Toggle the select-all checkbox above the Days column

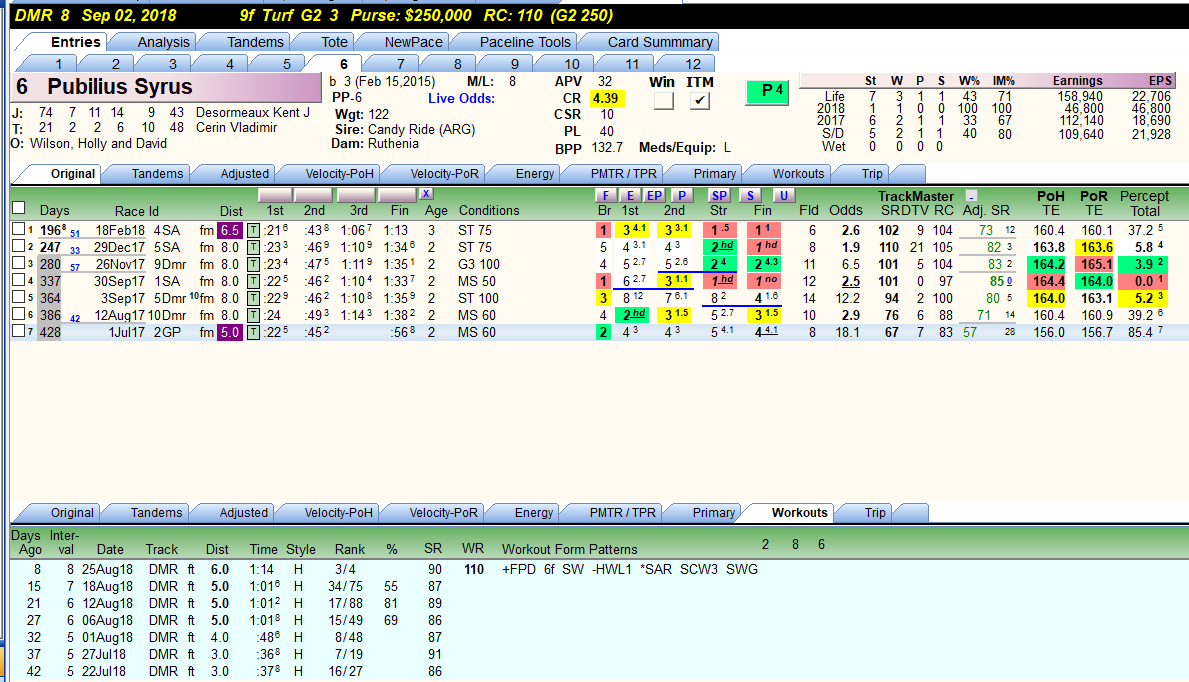tap(19, 208)
